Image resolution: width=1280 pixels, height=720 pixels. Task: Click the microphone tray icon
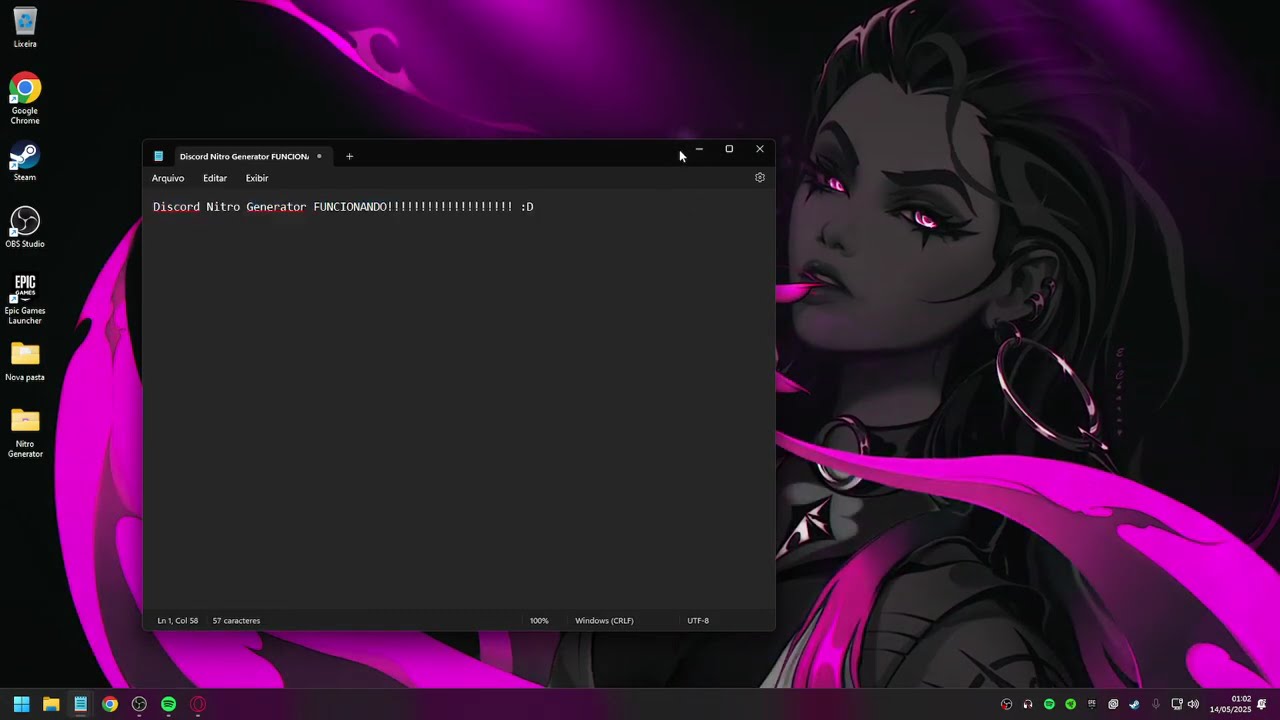[1156, 704]
